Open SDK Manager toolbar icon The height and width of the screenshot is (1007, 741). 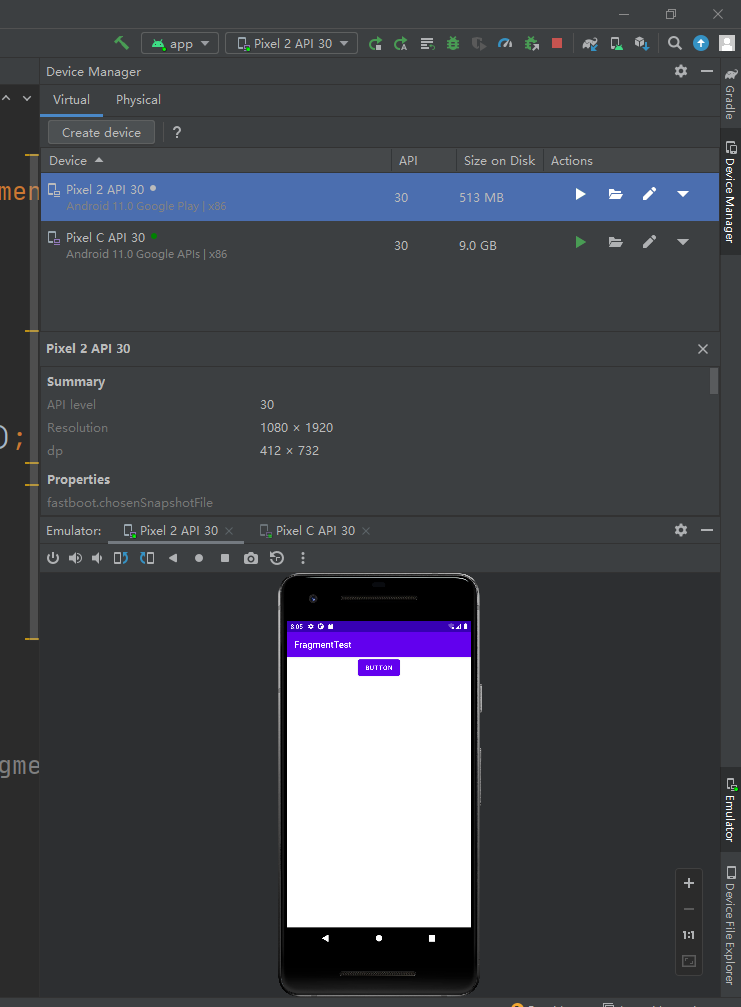point(642,43)
